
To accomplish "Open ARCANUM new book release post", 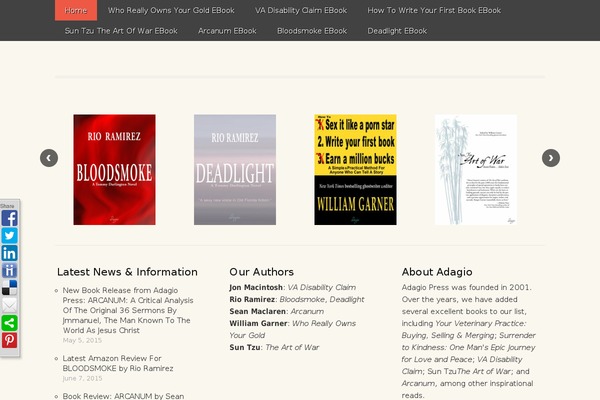I will click(x=128, y=310).
